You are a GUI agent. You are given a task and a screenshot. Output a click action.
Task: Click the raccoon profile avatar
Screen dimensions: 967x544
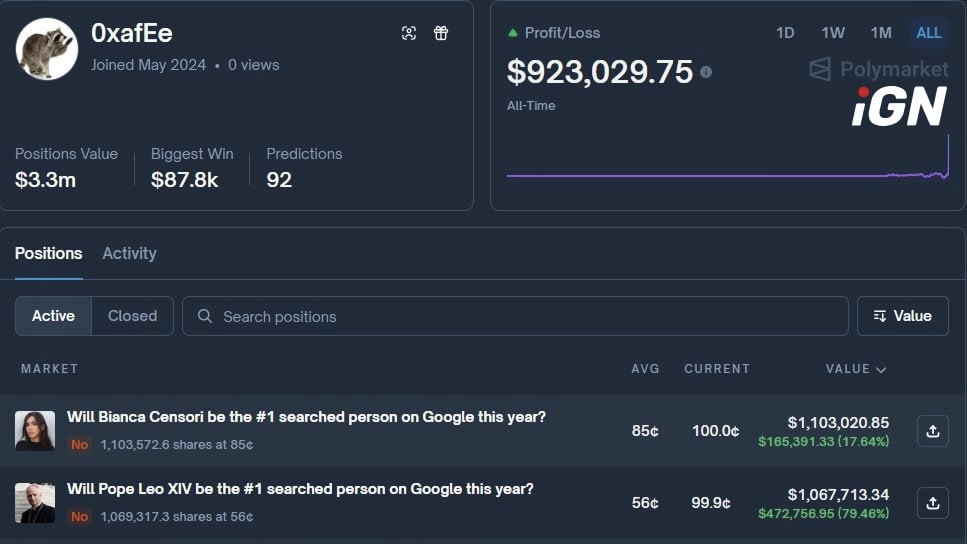pyautogui.click(x=47, y=49)
